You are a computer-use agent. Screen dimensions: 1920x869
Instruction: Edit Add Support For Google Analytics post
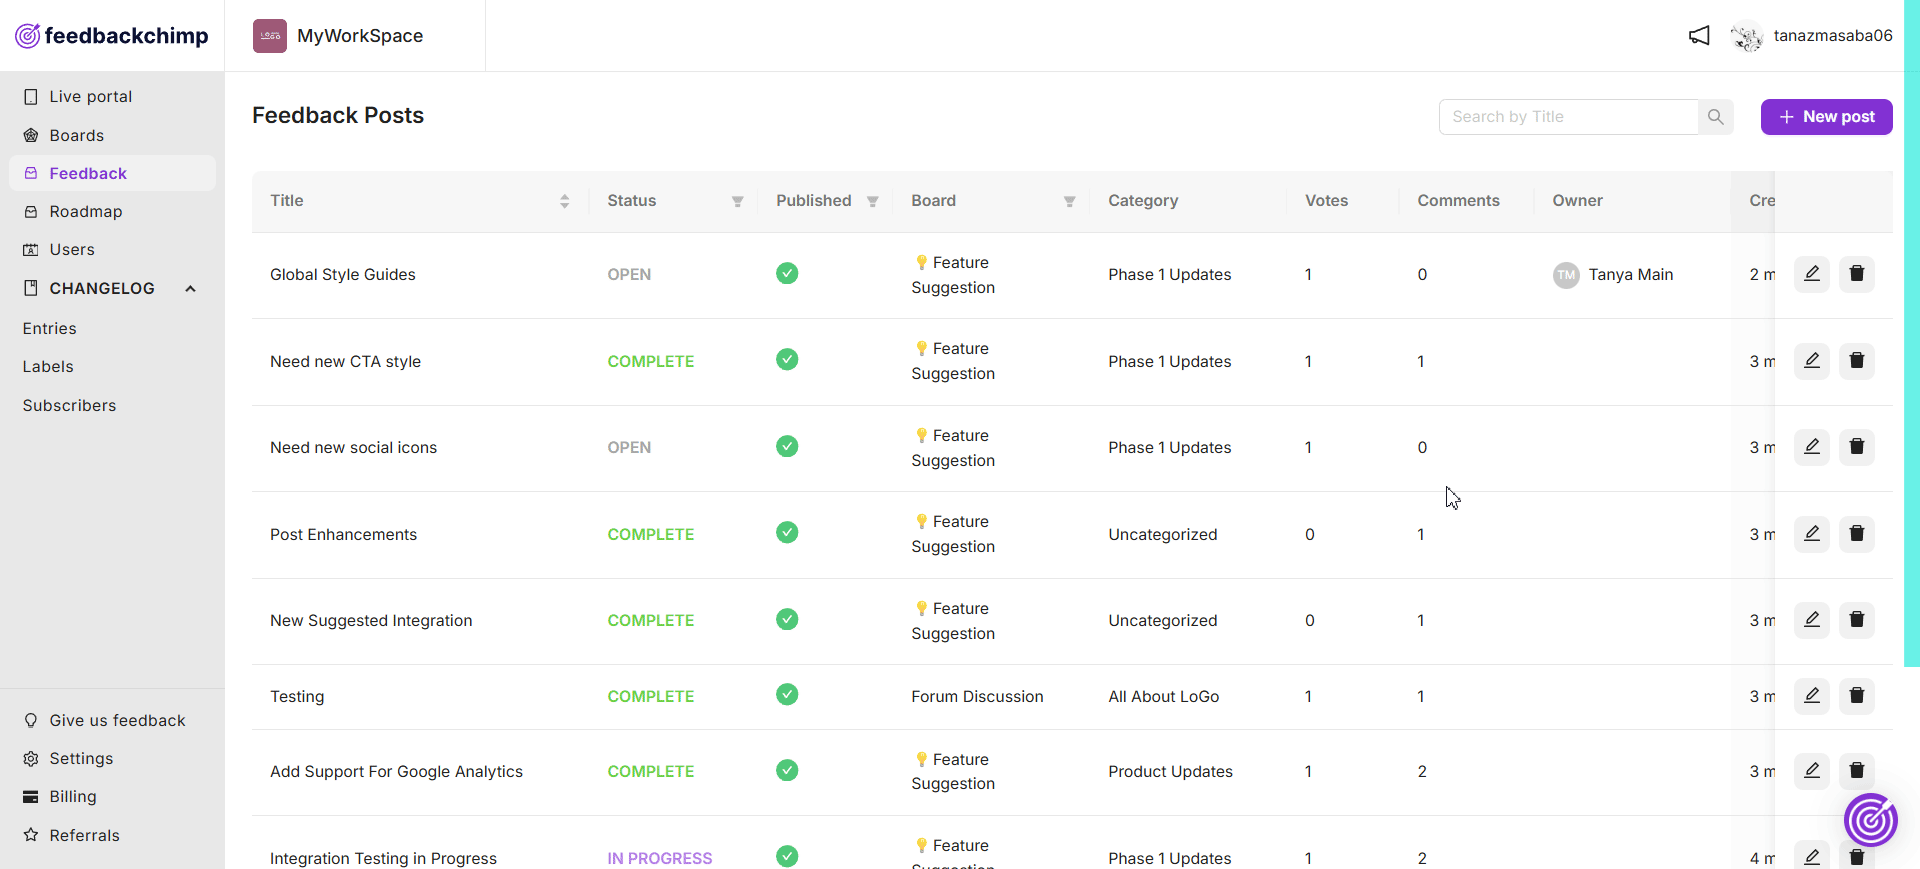(x=1811, y=771)
